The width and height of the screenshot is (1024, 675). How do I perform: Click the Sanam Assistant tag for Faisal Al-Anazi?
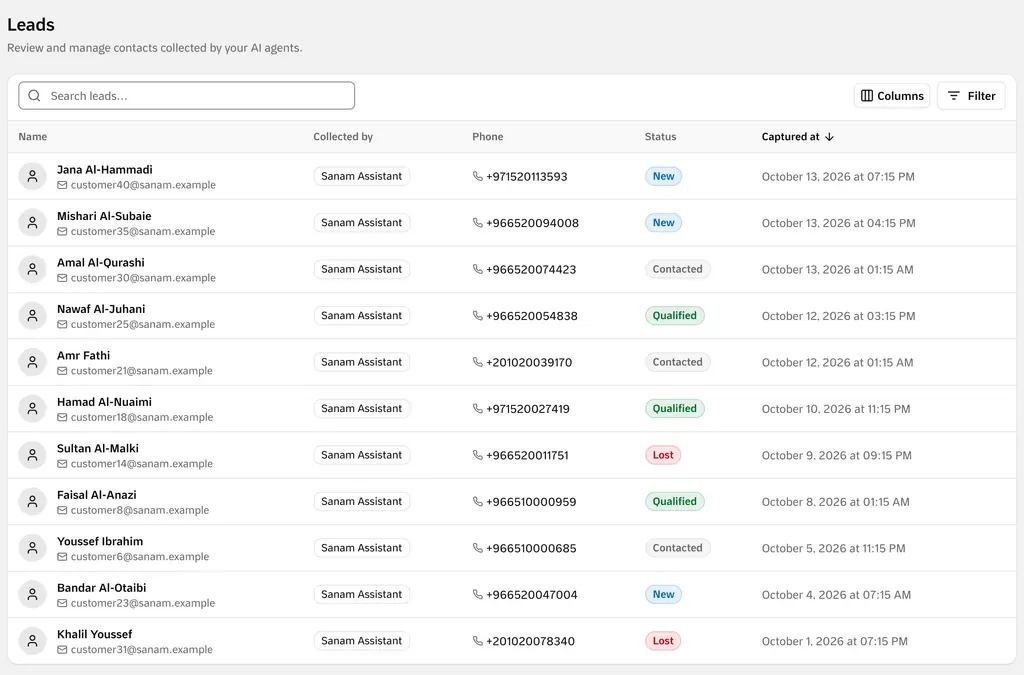point(361,501)
